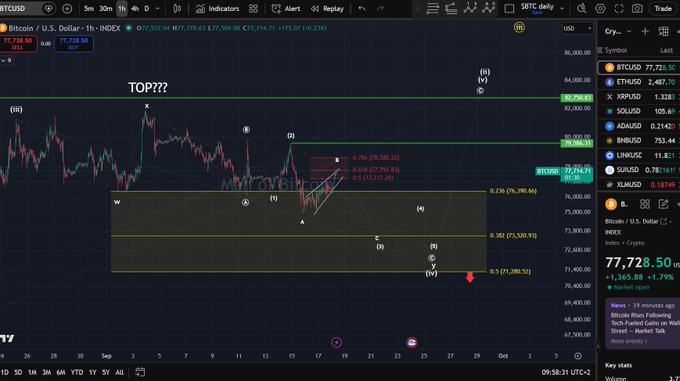Select the 1h timeframe
This screenshot has width=680, height=381.
click(122, 8)
